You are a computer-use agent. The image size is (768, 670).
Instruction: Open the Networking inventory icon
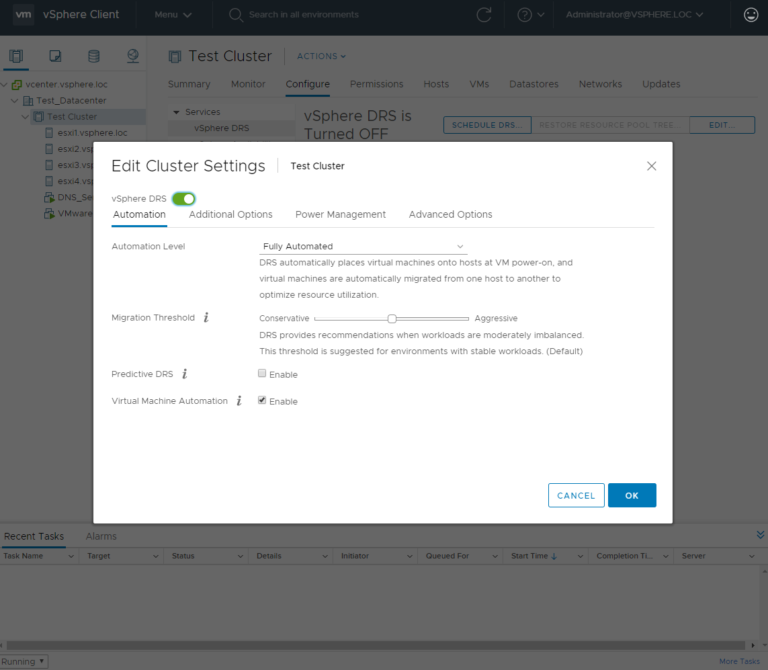point(133,56)
